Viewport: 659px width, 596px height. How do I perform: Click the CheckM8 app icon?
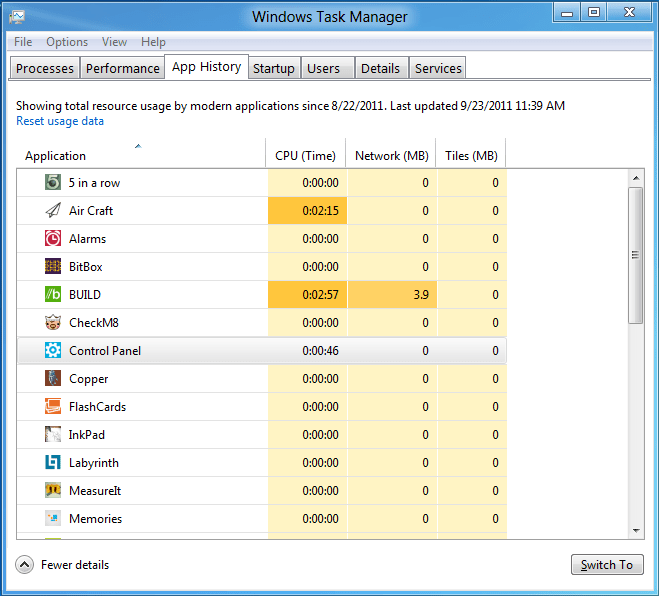pyautogui.click(x=53, y=322)
